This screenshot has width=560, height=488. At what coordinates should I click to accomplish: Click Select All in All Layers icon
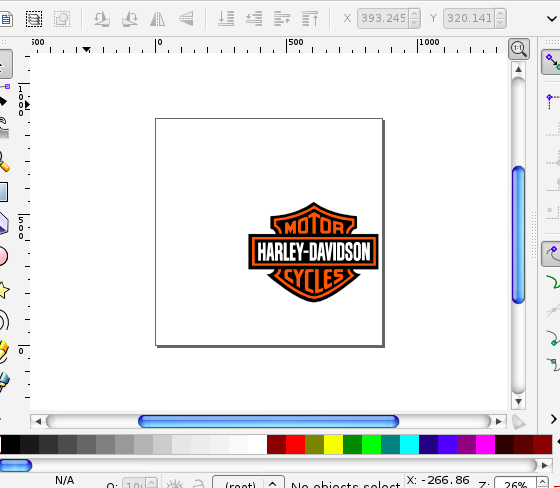pos(34,18)
